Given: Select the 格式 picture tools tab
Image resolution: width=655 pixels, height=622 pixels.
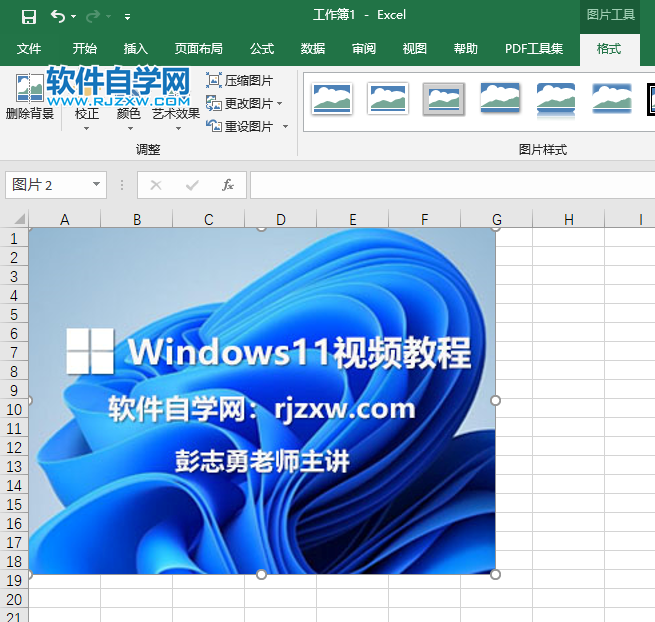Looking at the screenshot, I should click(609, 50).
